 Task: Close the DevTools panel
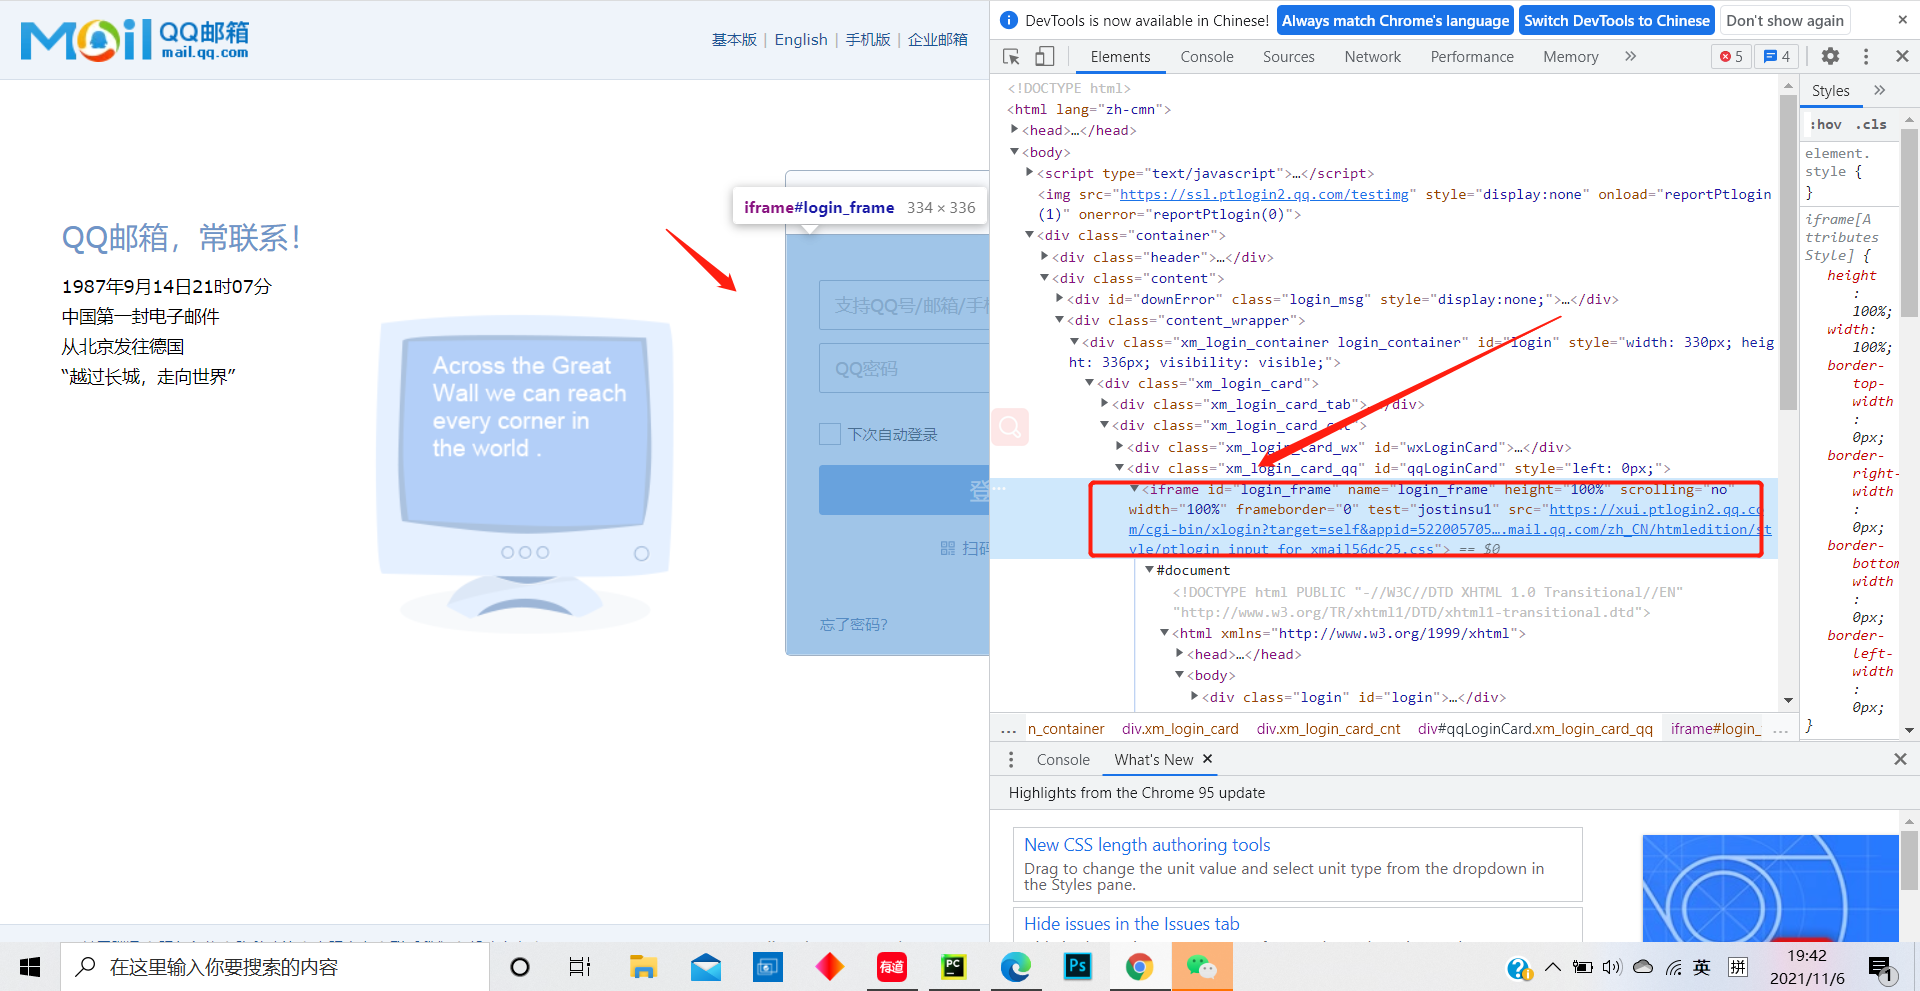coord(1902,57)
